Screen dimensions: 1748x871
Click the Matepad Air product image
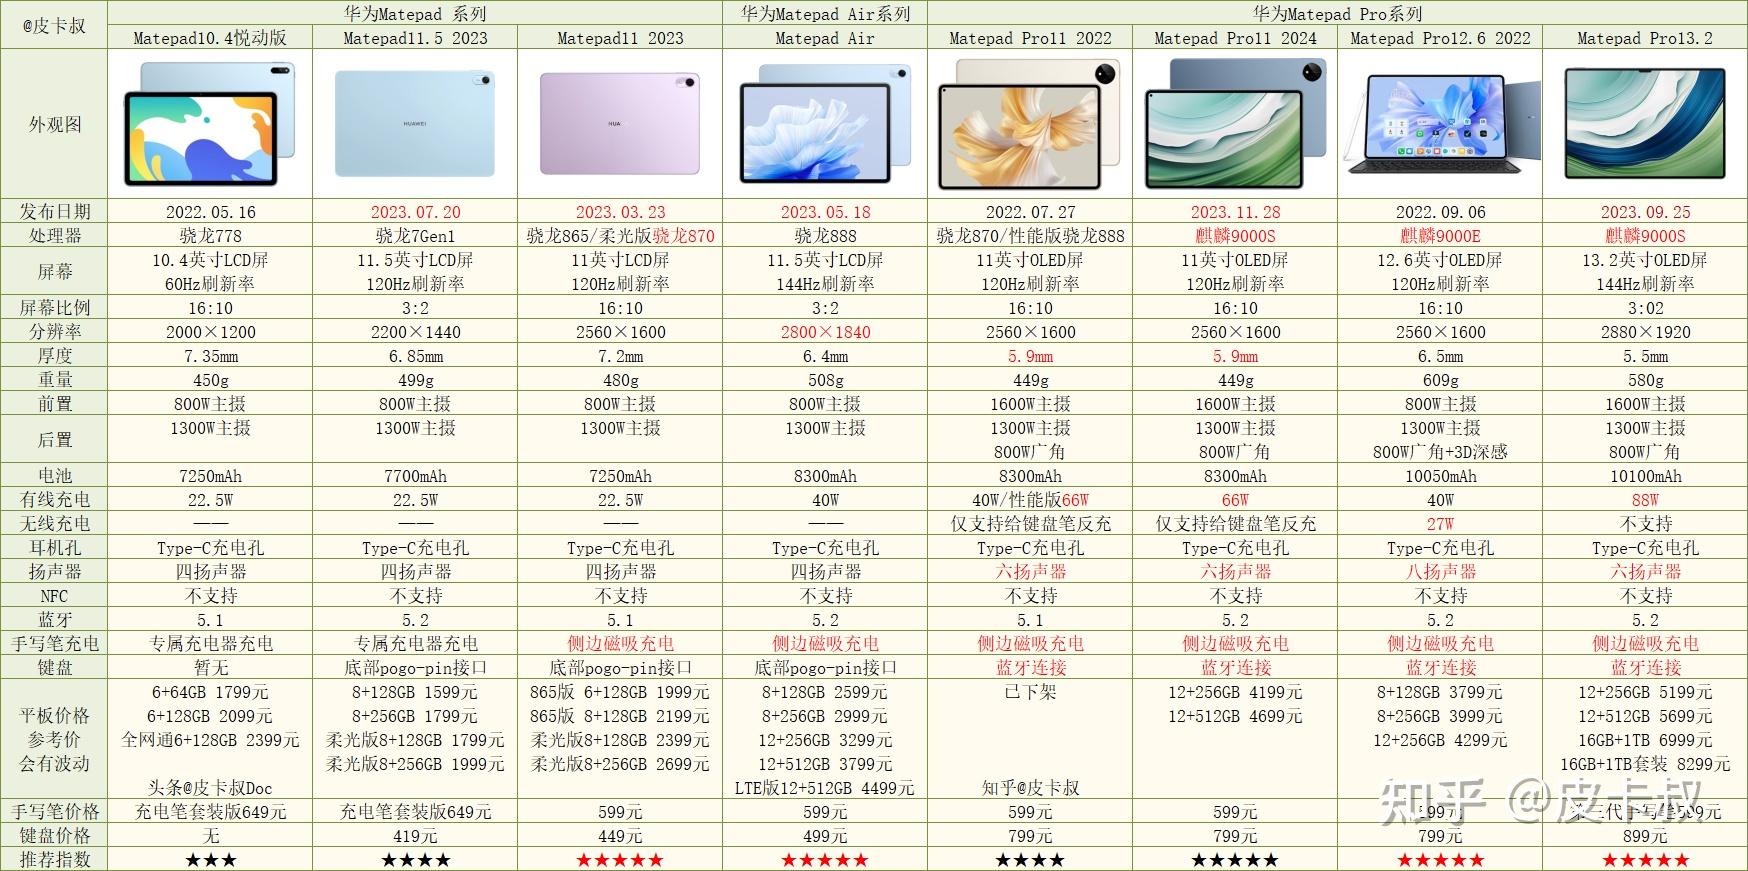825,124
